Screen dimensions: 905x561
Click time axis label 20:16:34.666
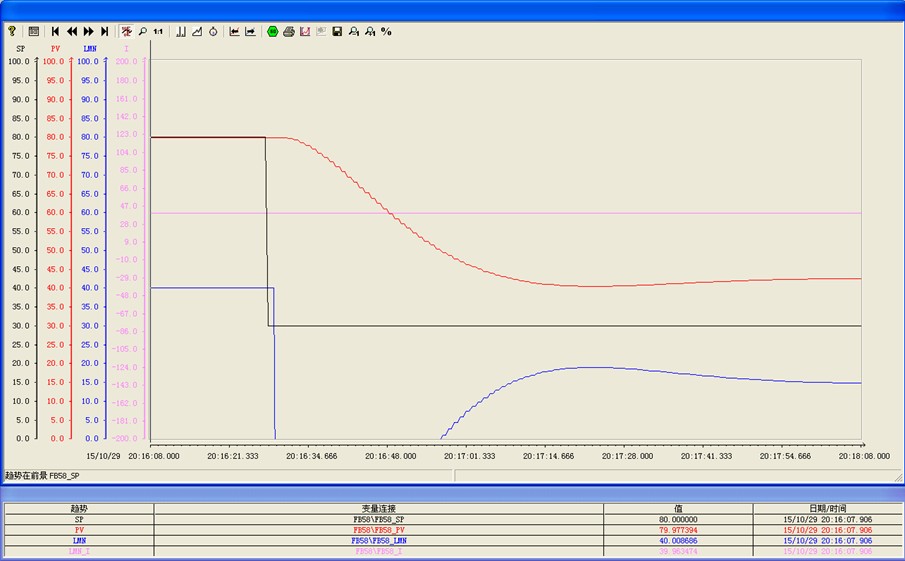pos(312,456)
